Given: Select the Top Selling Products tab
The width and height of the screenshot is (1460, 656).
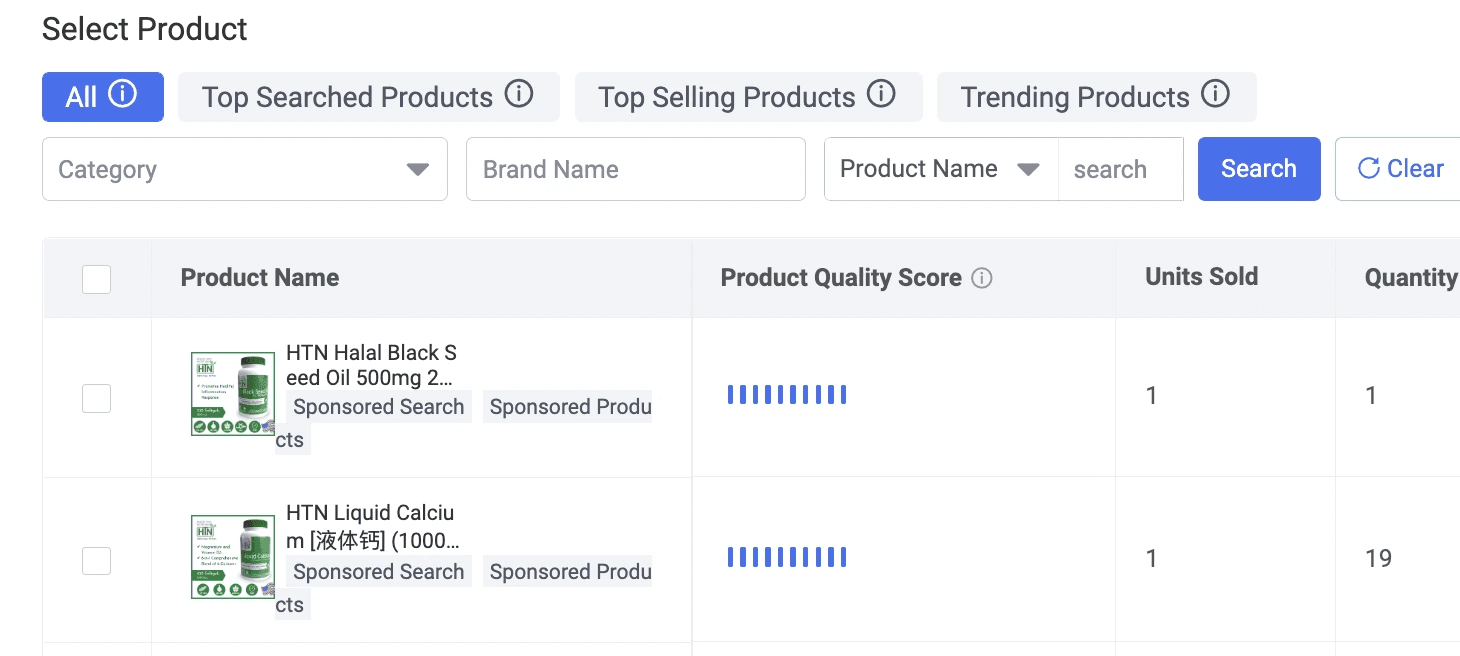Looking at the screenshot, I should pos(727,97).
